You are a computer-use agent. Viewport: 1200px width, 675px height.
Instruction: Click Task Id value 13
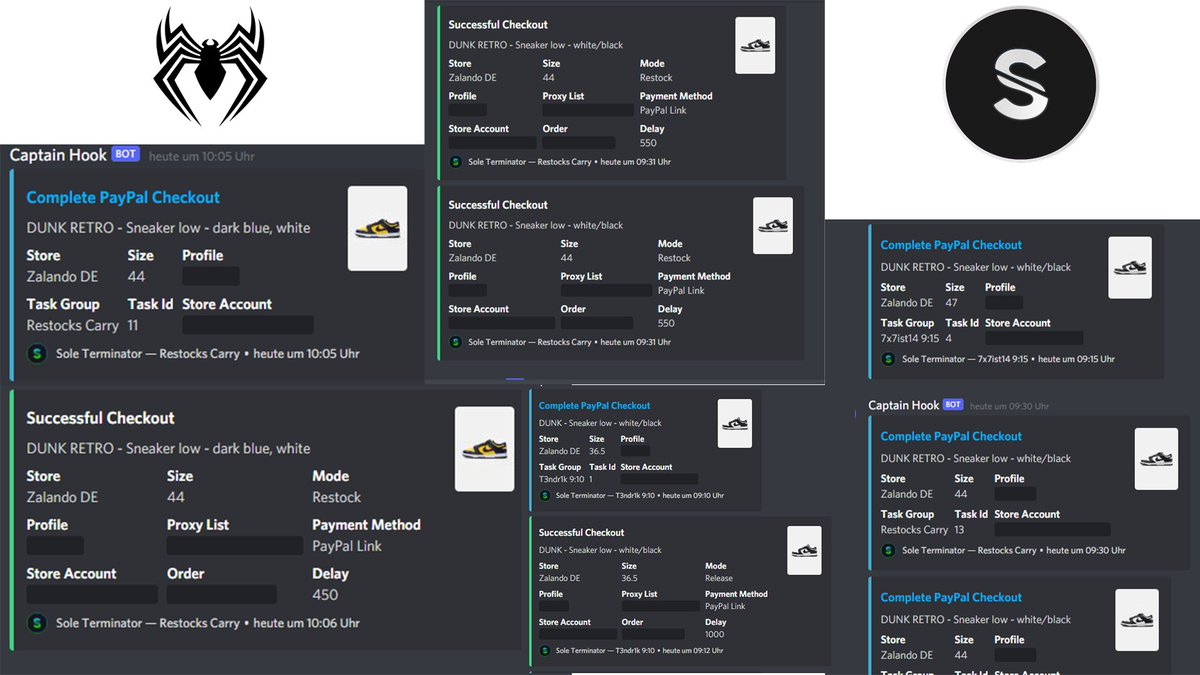coord(959,530)
